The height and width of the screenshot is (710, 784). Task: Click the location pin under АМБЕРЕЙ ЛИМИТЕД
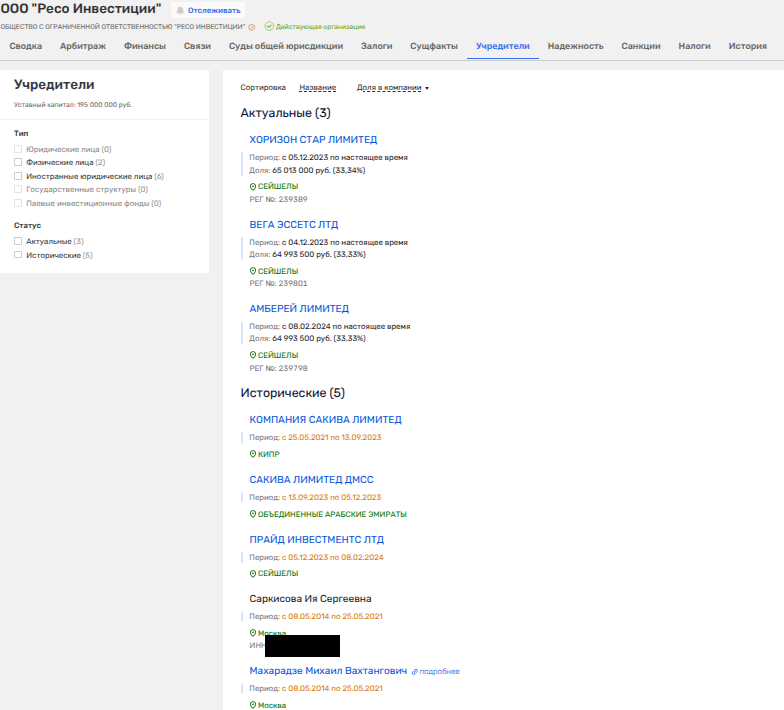[x=252, y=355]
